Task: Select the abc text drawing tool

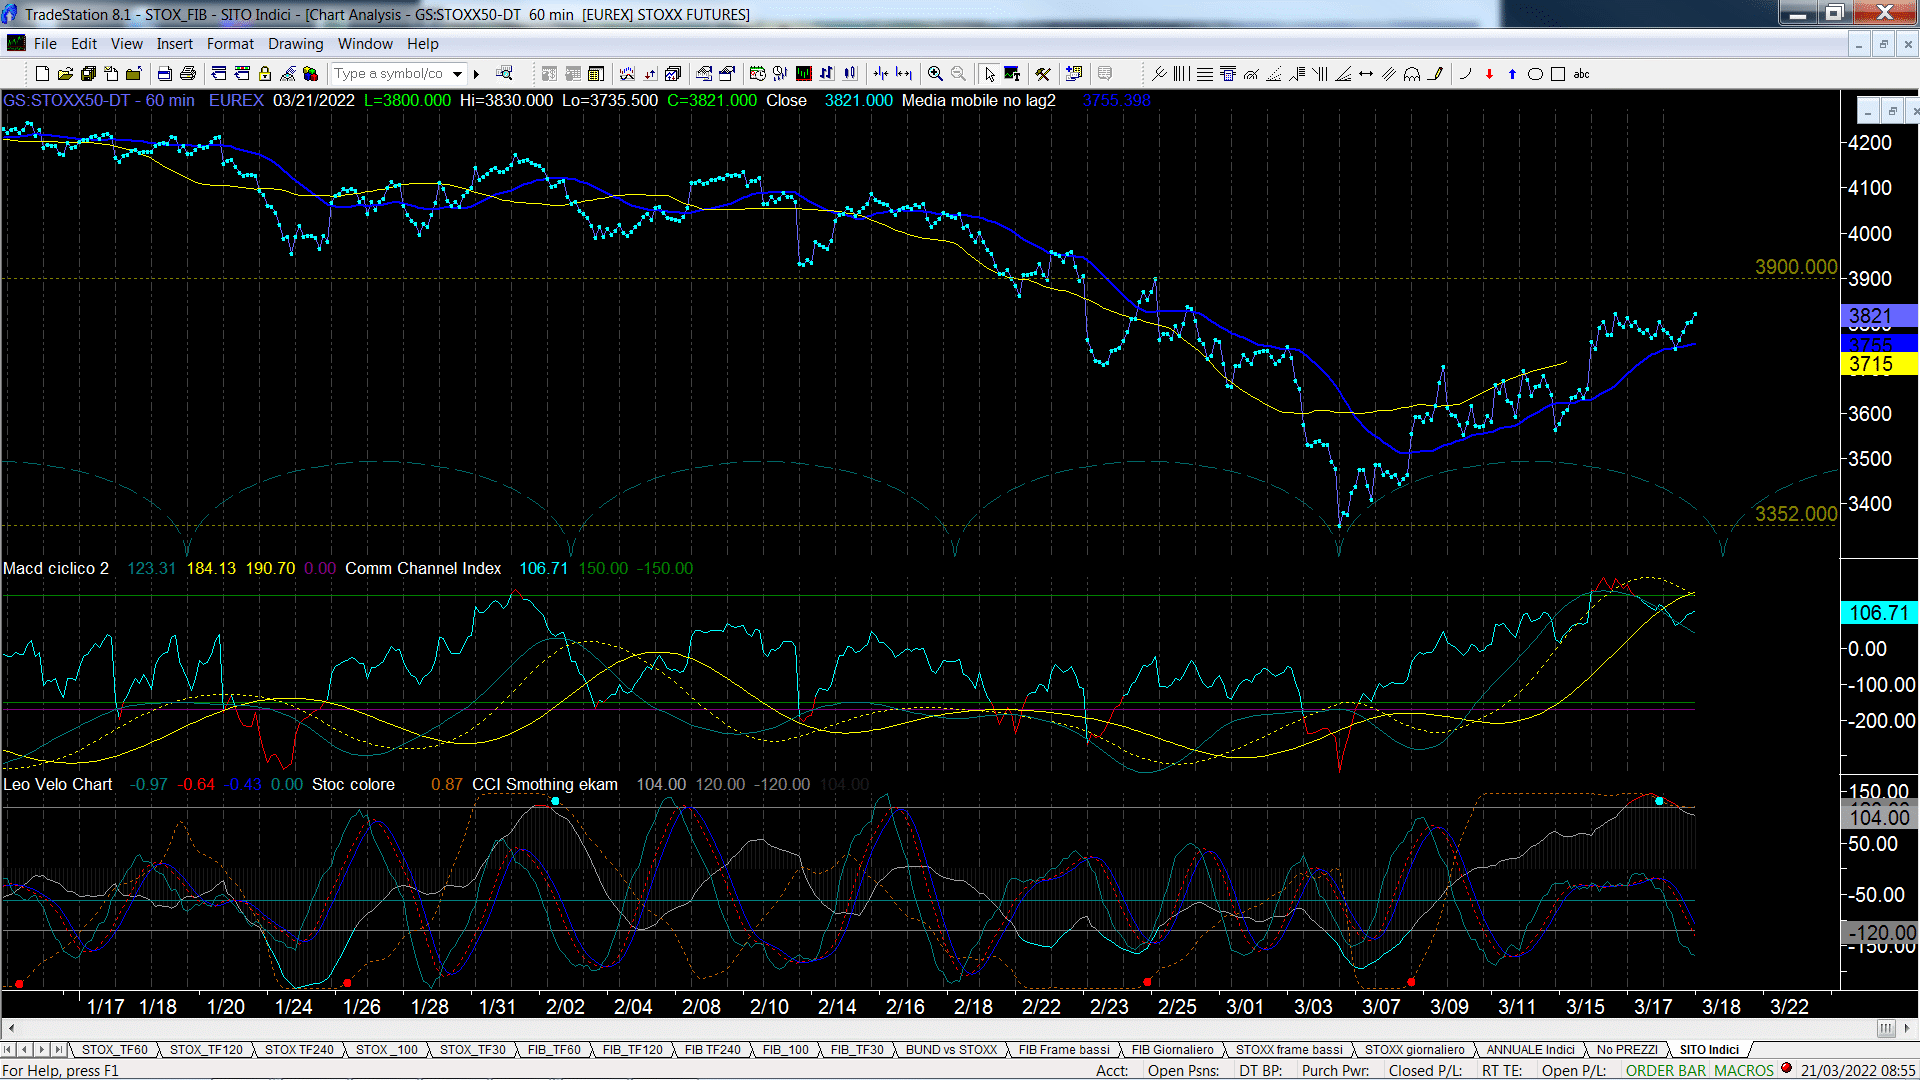Action: (x=1581, y=73)
